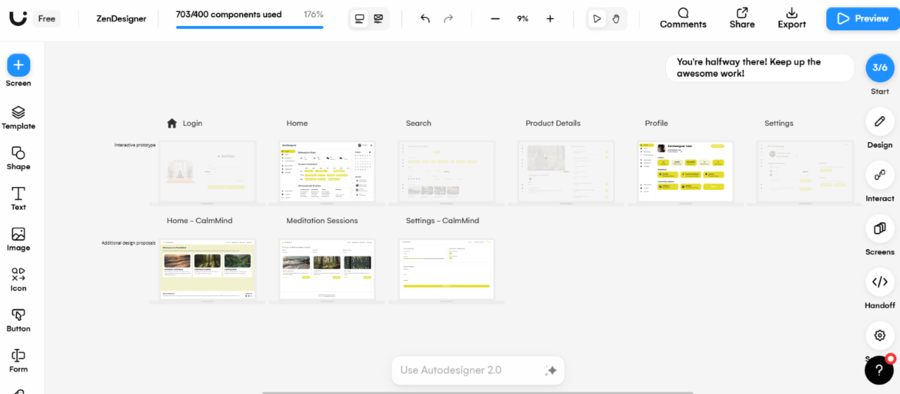Image resolution: width=900 pixels, height=394 pixels.
Task: Redo the last action
Action: tap(448, 18)
